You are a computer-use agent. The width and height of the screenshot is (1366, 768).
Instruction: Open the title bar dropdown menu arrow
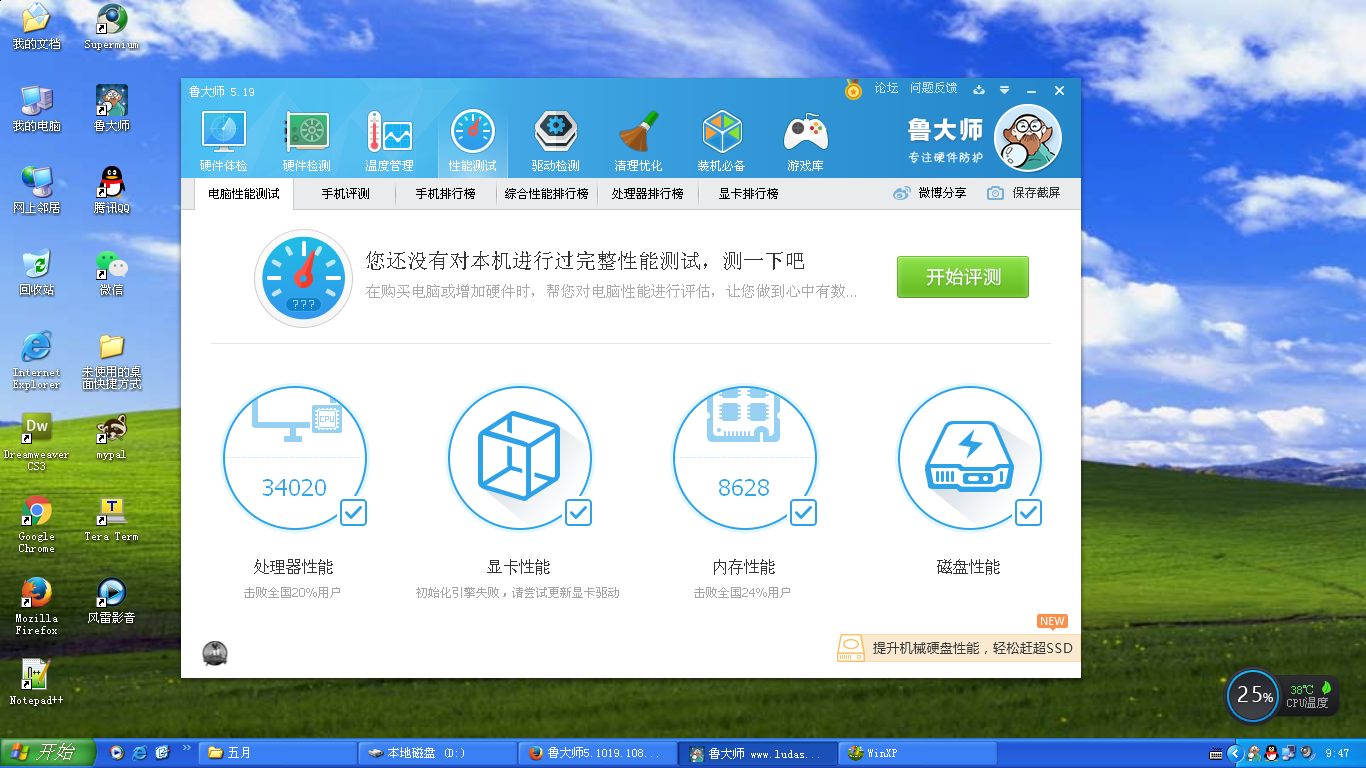pyautogui.click(x=1004, y=90)
